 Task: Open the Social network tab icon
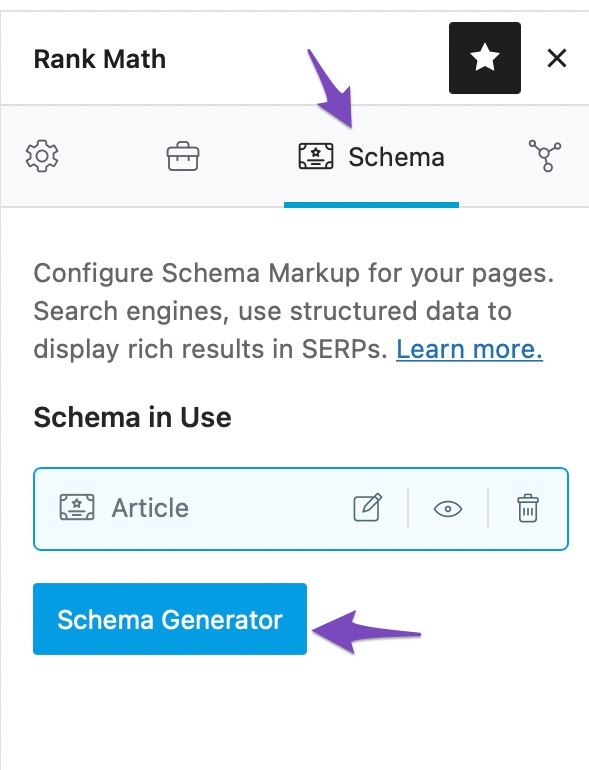545,156
